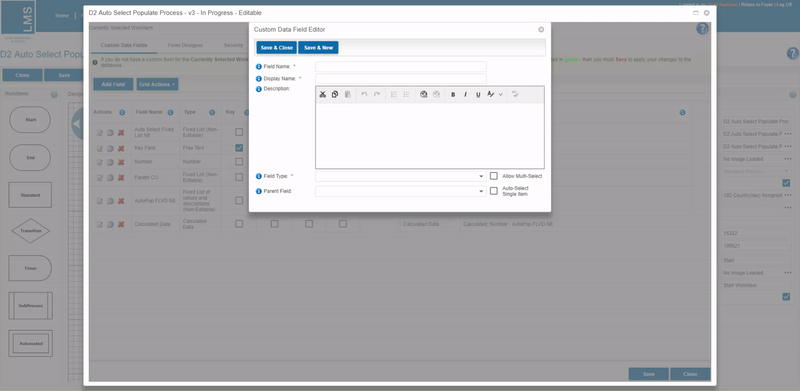Open the Parent Field dropdown

(x=401, y=191)
